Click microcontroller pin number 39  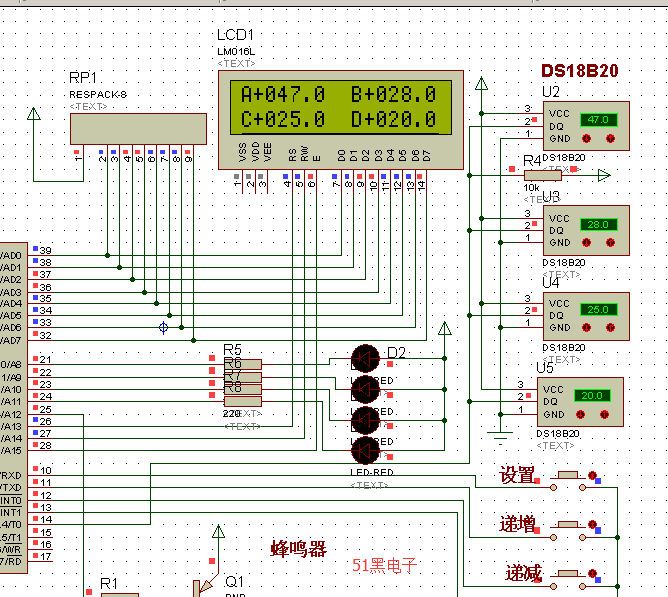(46, 251)
